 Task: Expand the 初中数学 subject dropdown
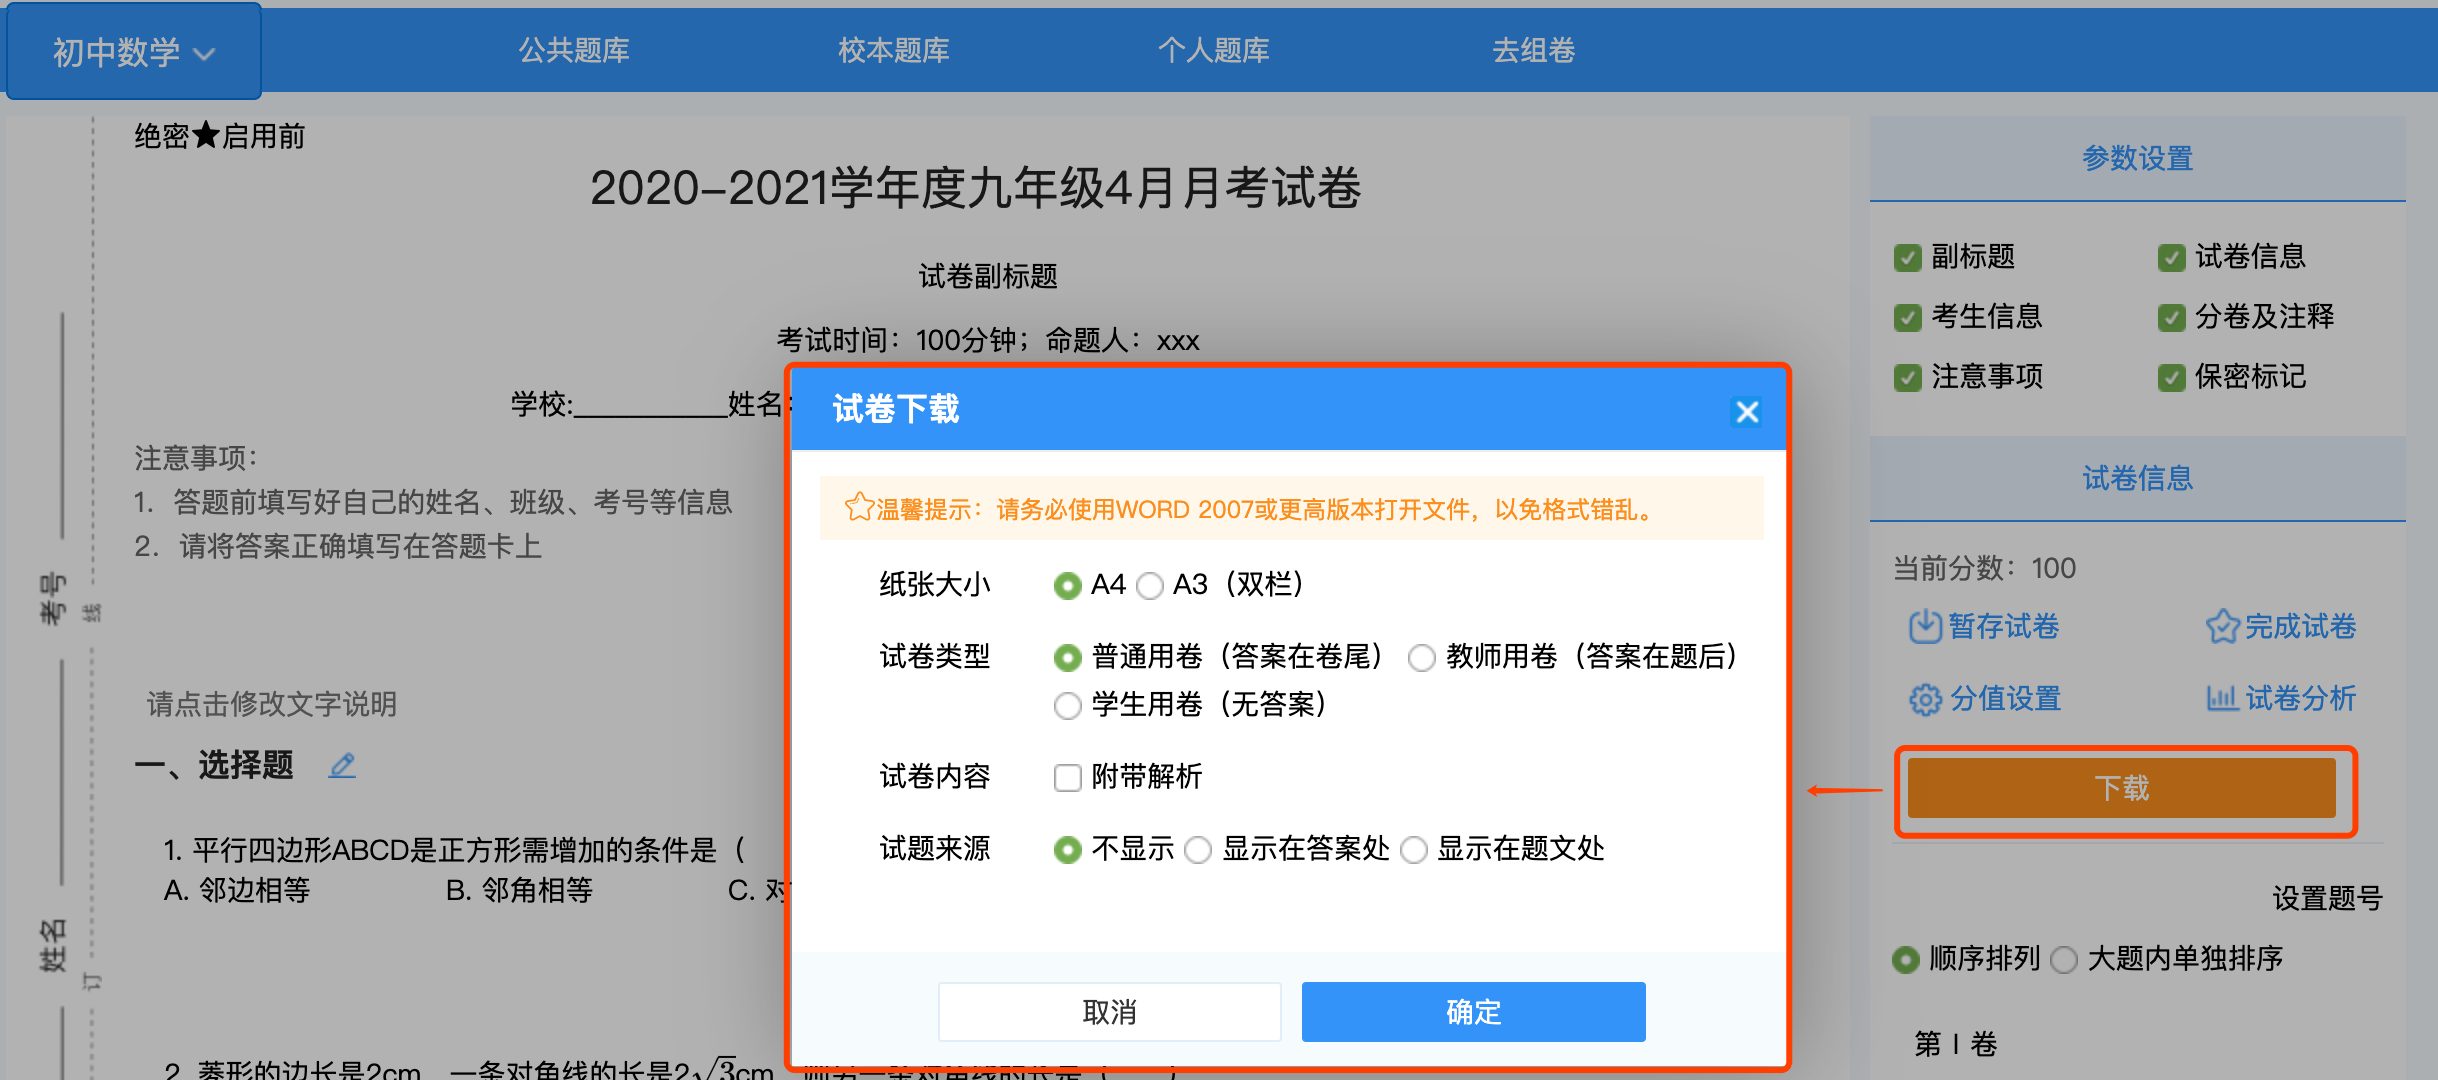[134, 52]
